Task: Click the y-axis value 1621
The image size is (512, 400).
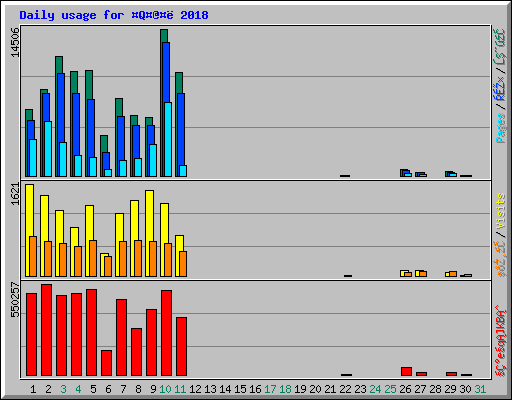Action: (15, 194)
